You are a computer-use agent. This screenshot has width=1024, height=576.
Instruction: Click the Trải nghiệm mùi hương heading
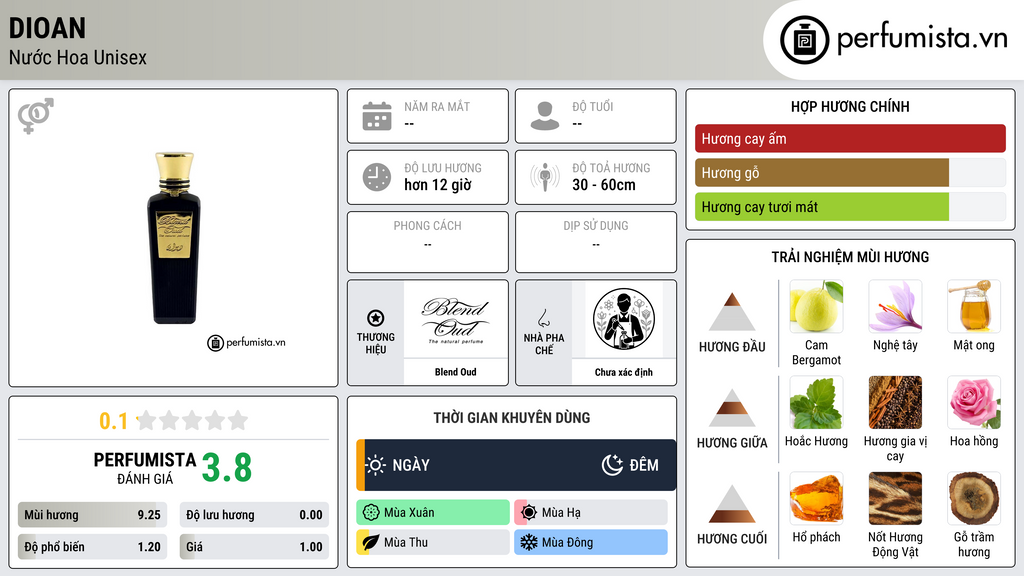[x=850, y=257]
